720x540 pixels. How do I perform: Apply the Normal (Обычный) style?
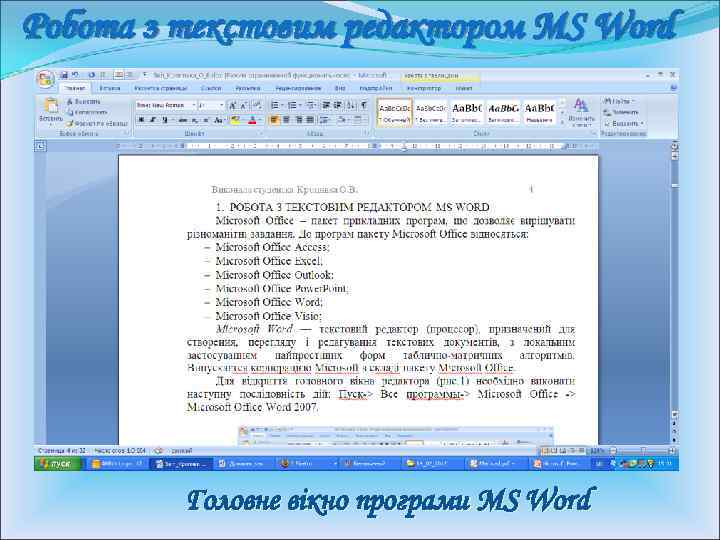(x=394, y=112)
